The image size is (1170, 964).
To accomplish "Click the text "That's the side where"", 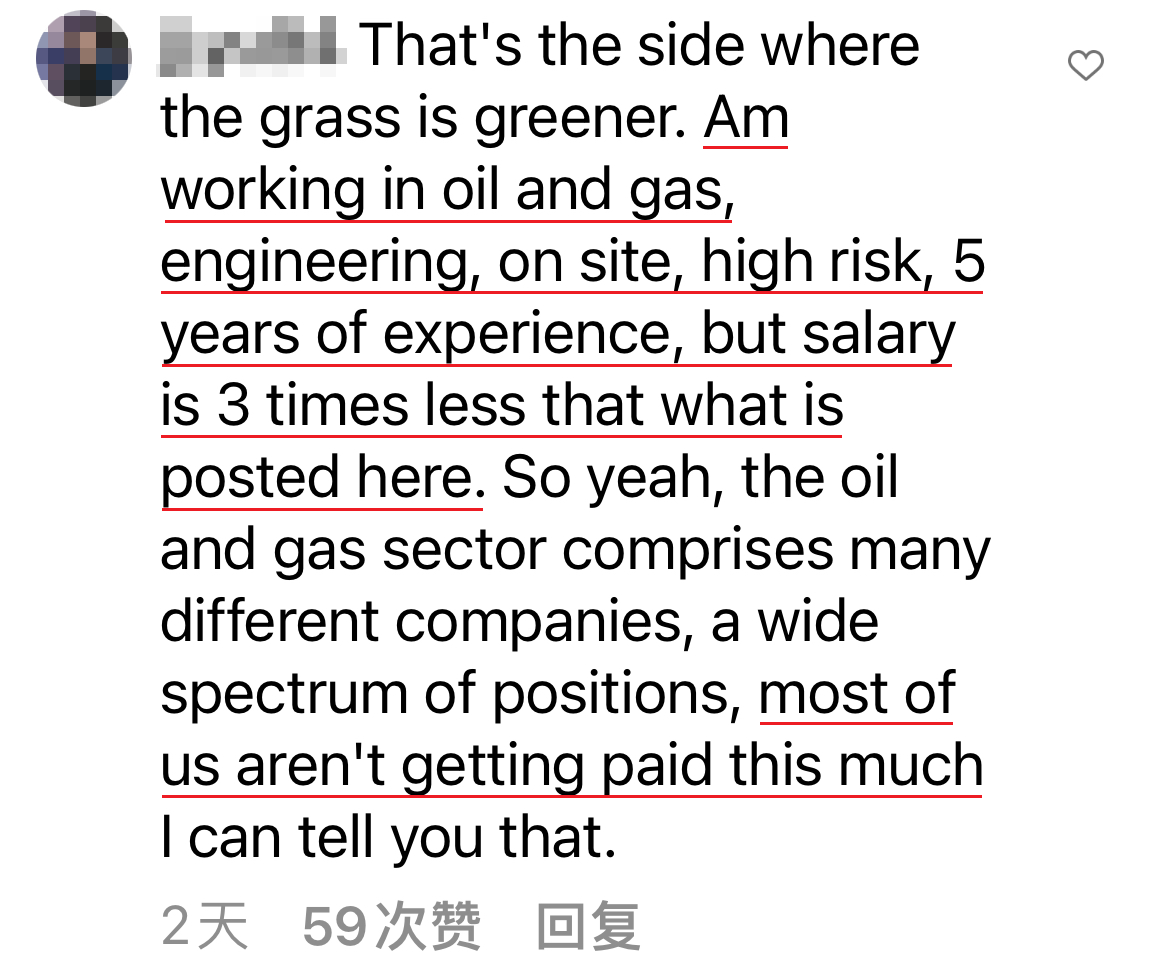I will click(640, 46).
